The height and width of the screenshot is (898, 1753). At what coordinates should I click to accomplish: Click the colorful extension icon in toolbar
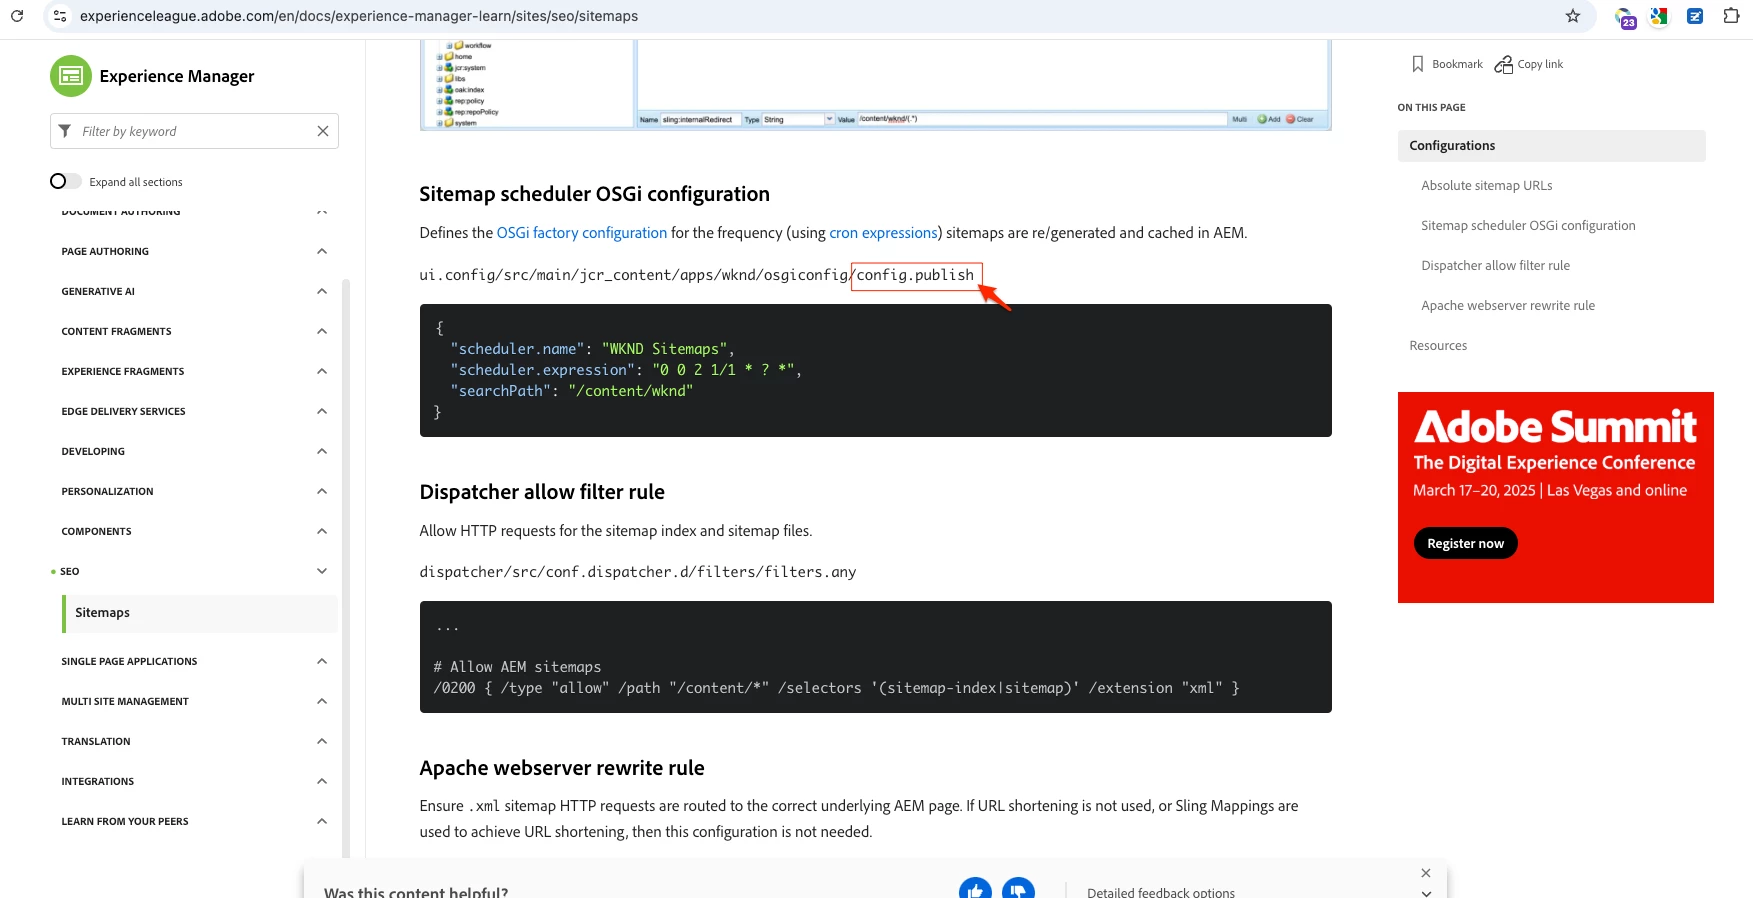pos(1659,16)
